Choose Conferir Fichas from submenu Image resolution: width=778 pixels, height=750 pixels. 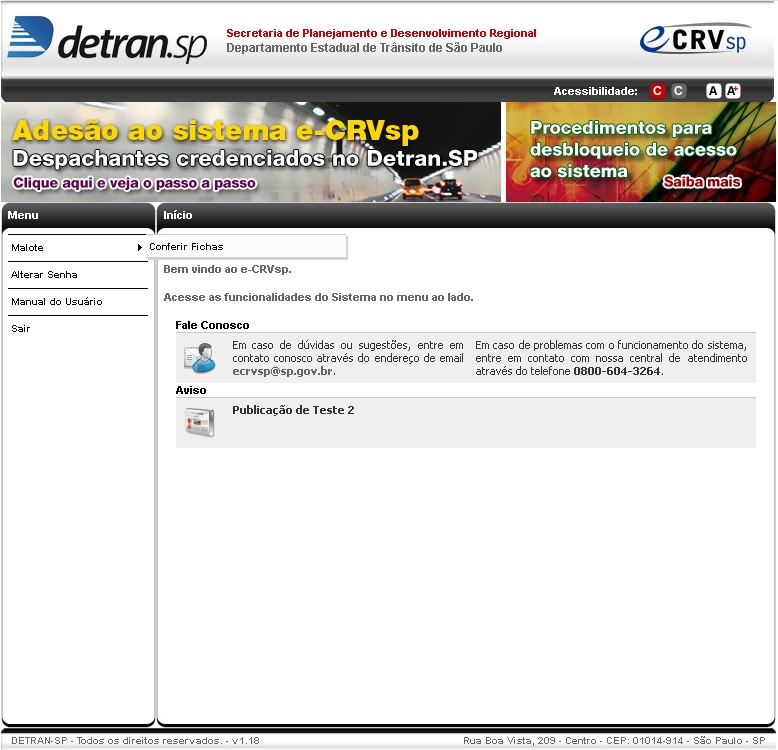247,247
